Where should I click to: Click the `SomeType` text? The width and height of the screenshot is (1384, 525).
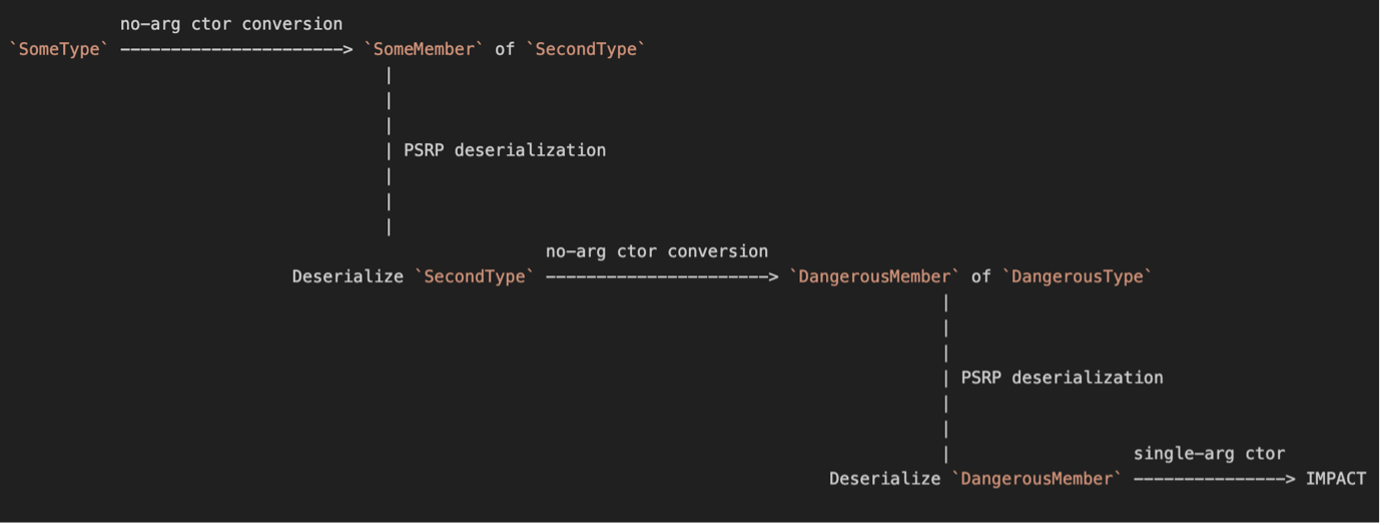pyautogui.click(x=59, y=49)
